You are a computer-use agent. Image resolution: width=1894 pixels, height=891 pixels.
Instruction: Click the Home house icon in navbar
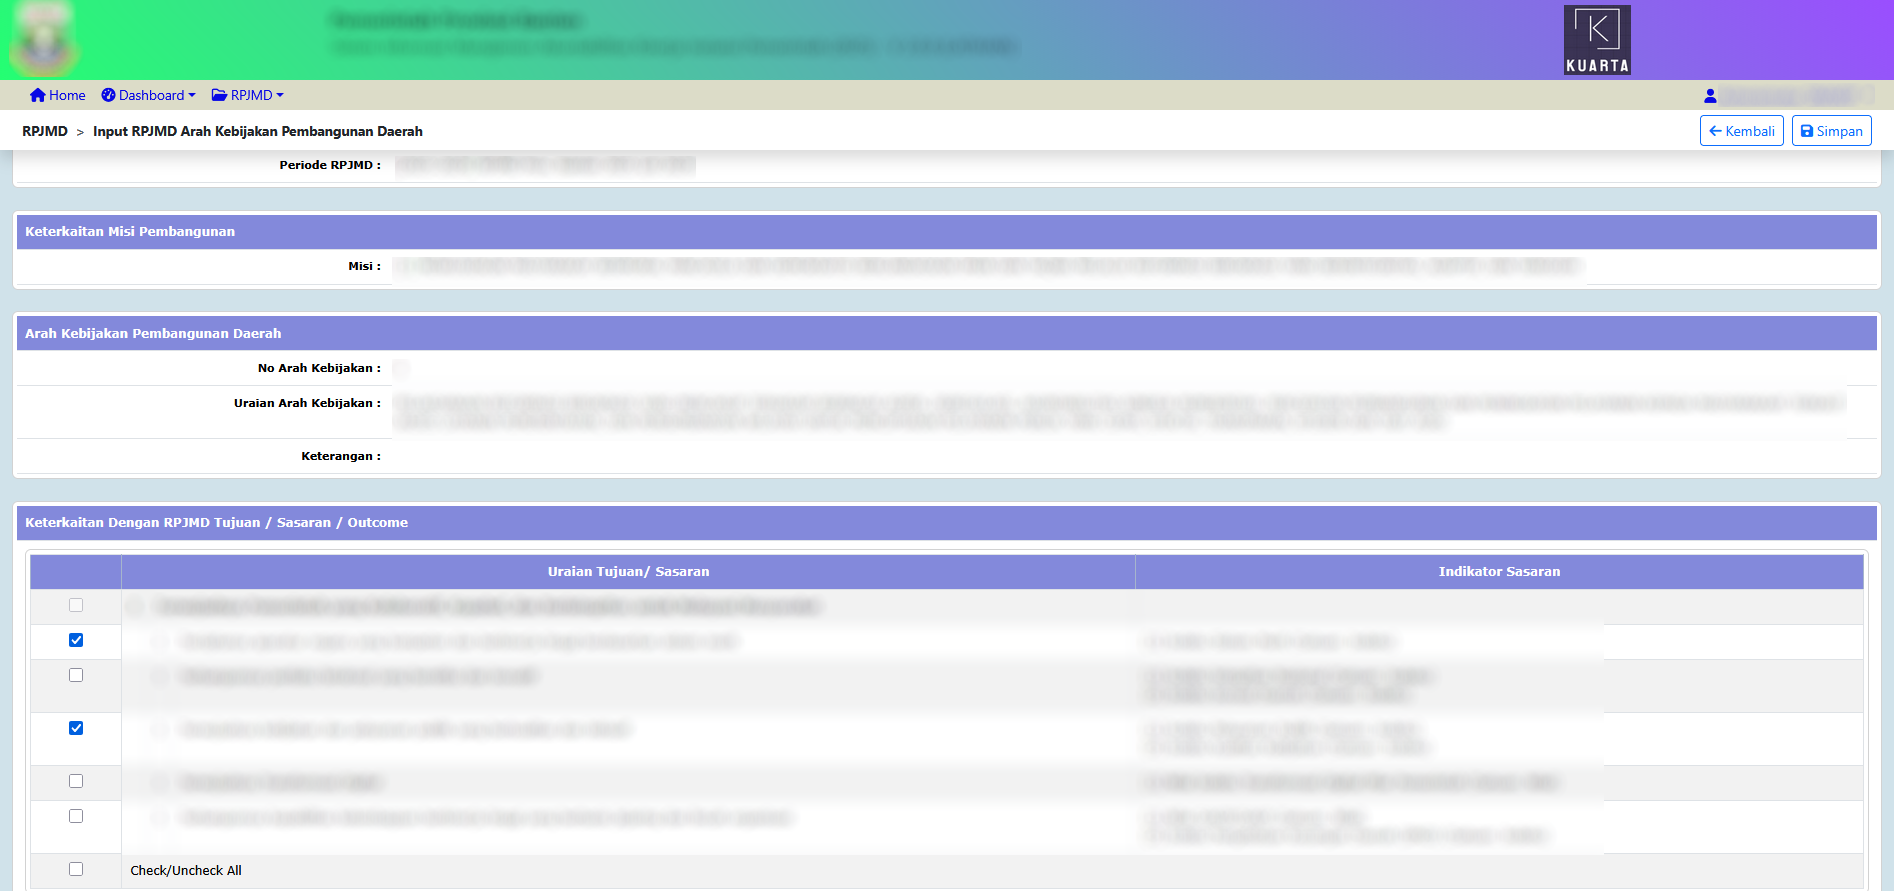point(38,95)
